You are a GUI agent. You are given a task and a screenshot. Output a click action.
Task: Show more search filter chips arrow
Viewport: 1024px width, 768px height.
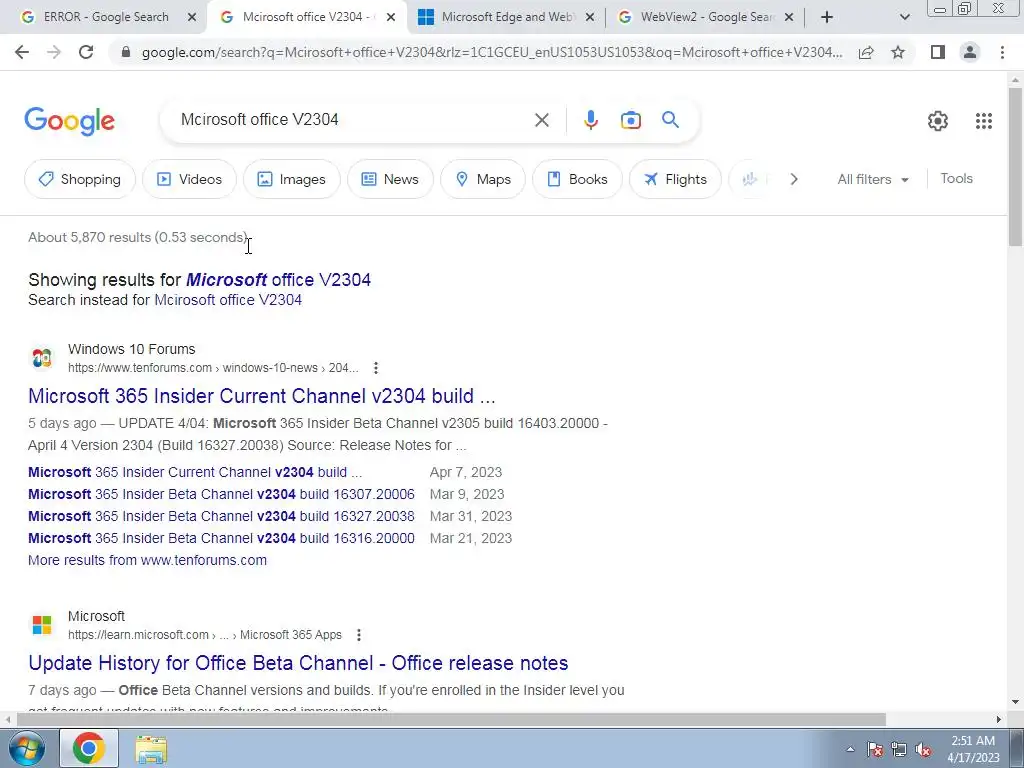point(793,179)
